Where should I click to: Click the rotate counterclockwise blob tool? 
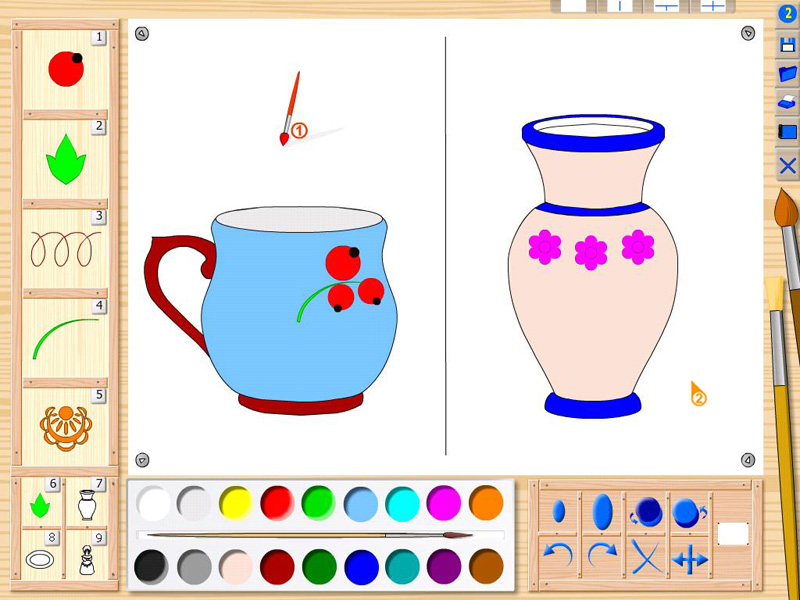coord(646,512)
